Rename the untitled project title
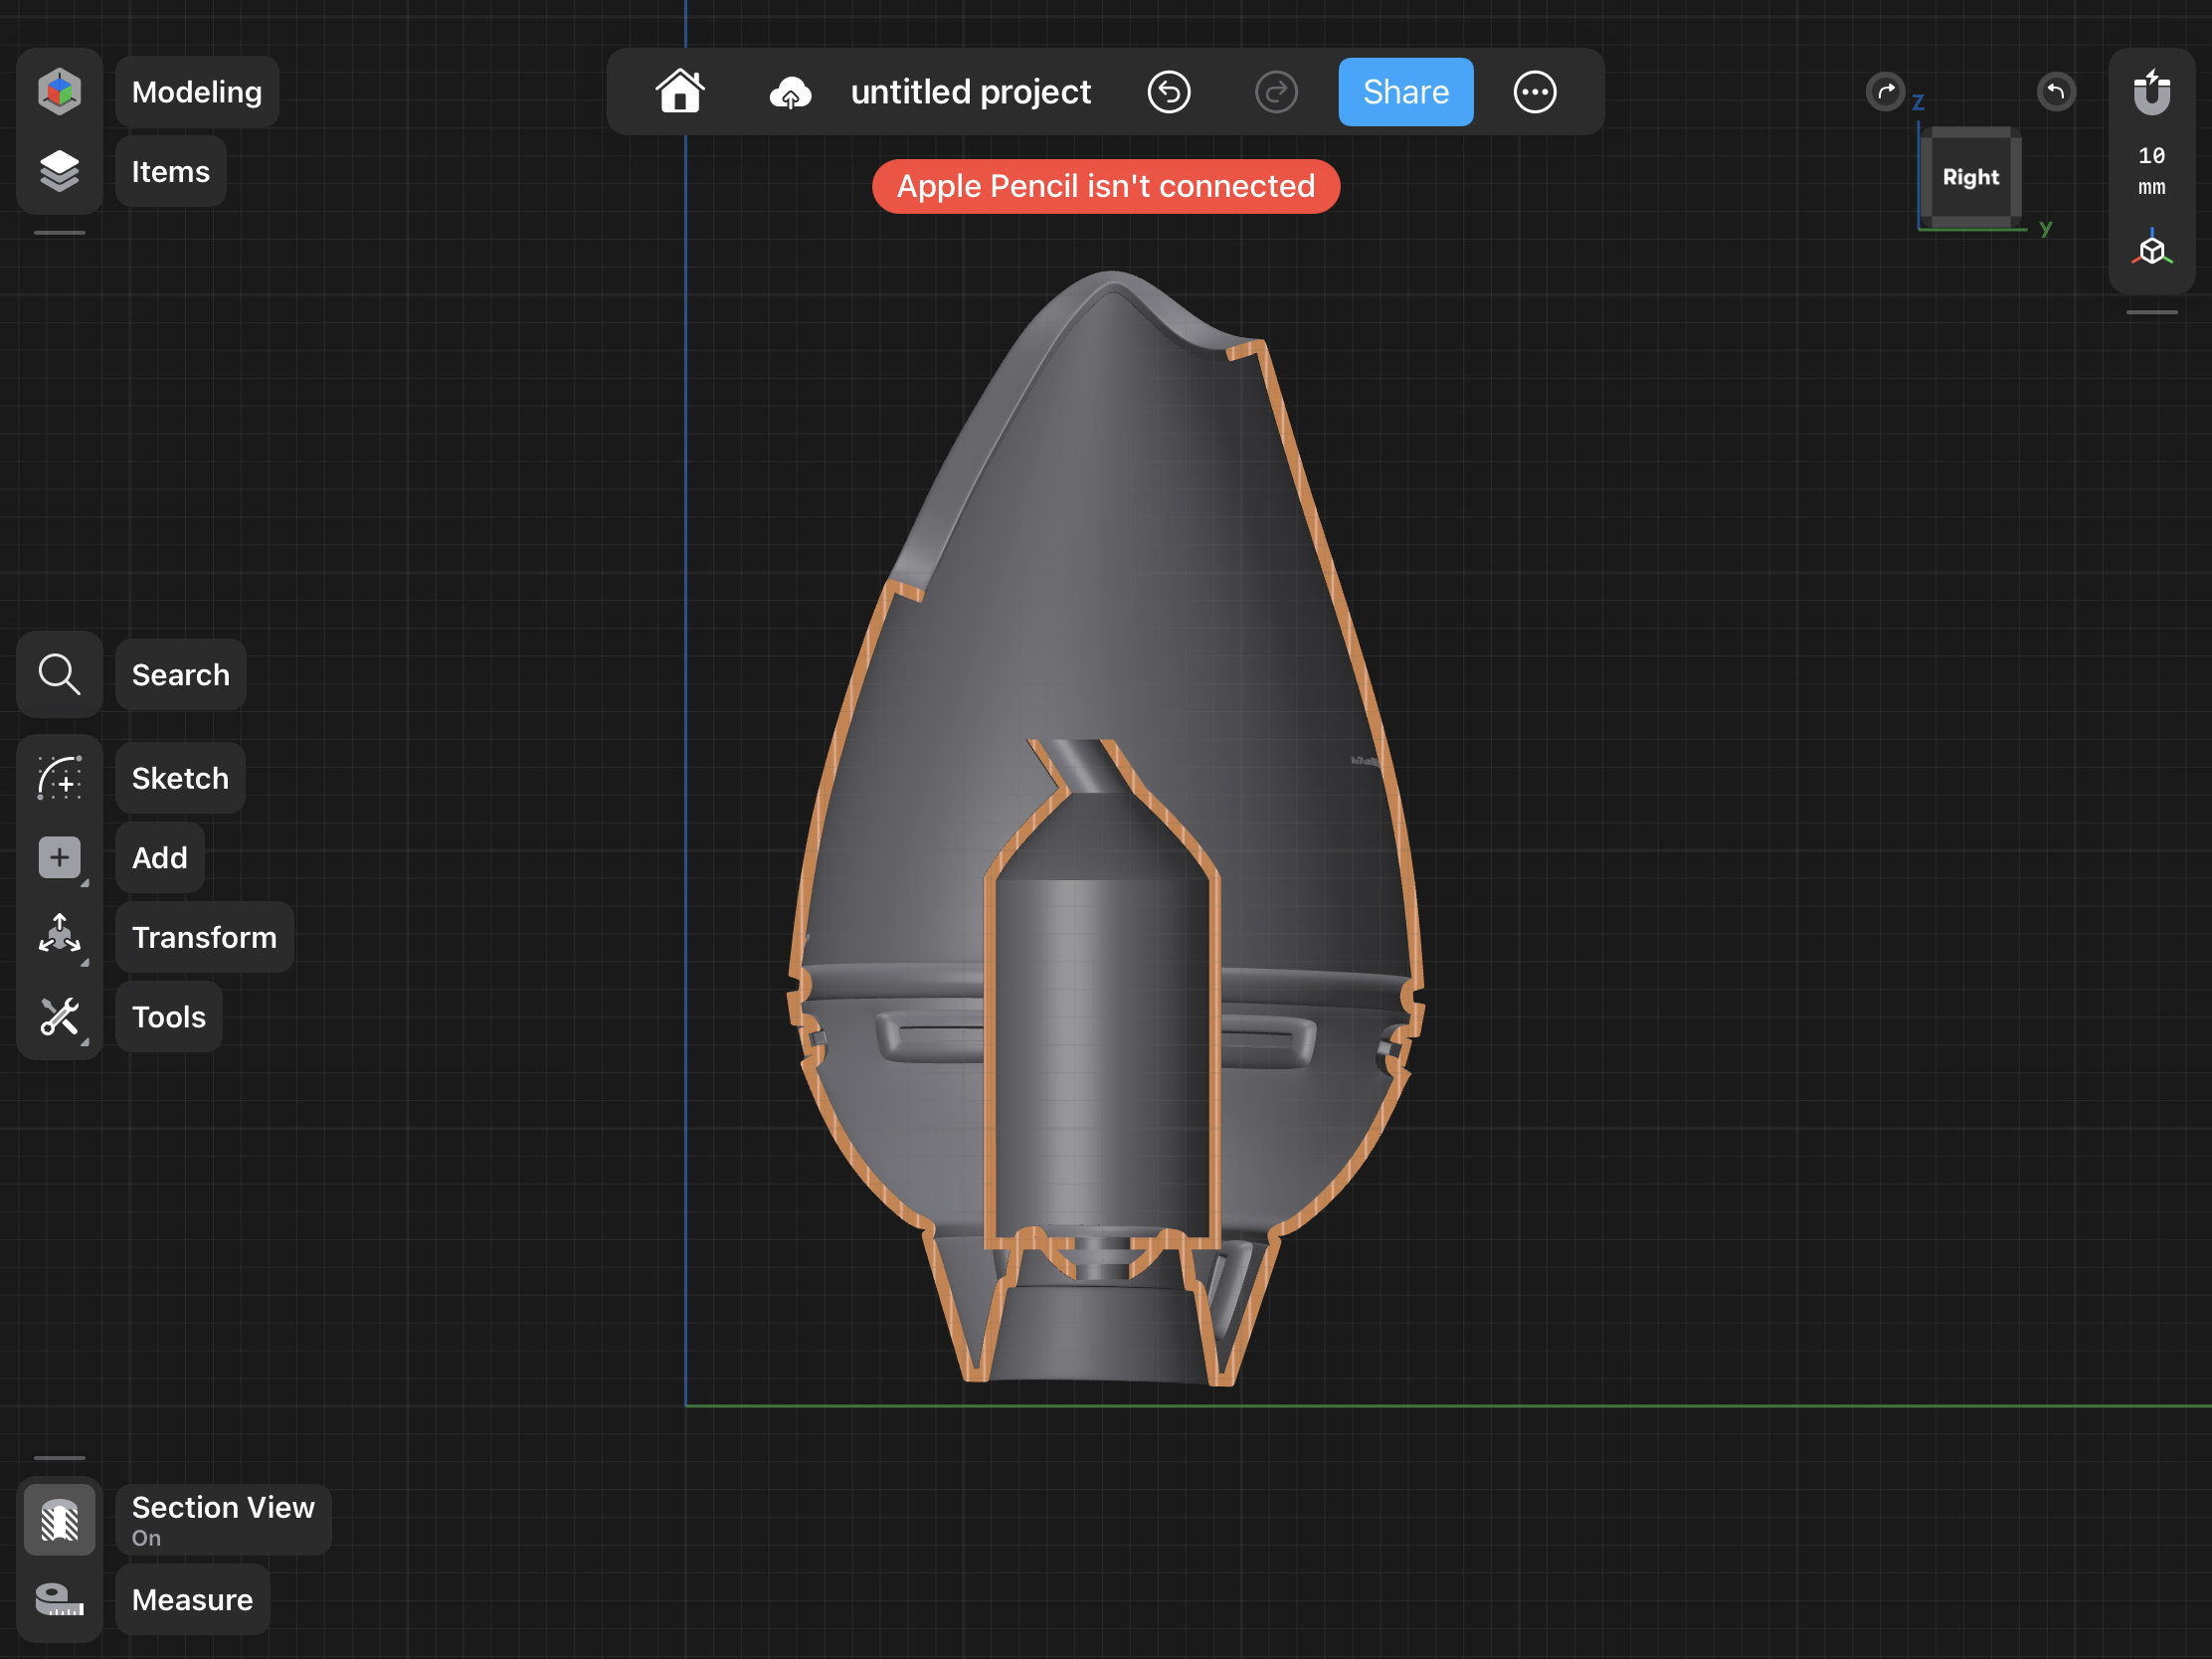The width and height of the screenshot is (2212, 1659). coord(970,92)
